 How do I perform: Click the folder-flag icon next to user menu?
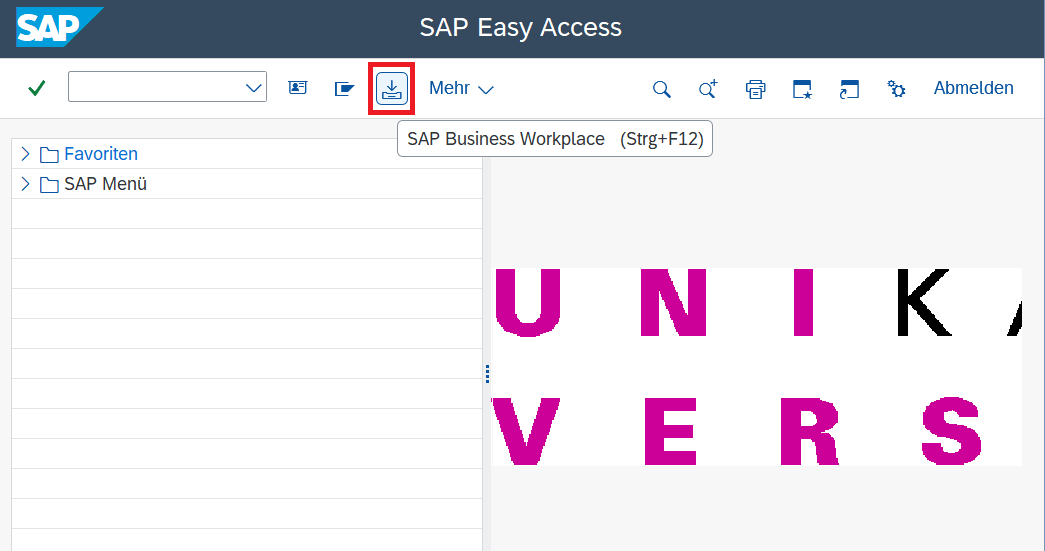coord(344,89)
